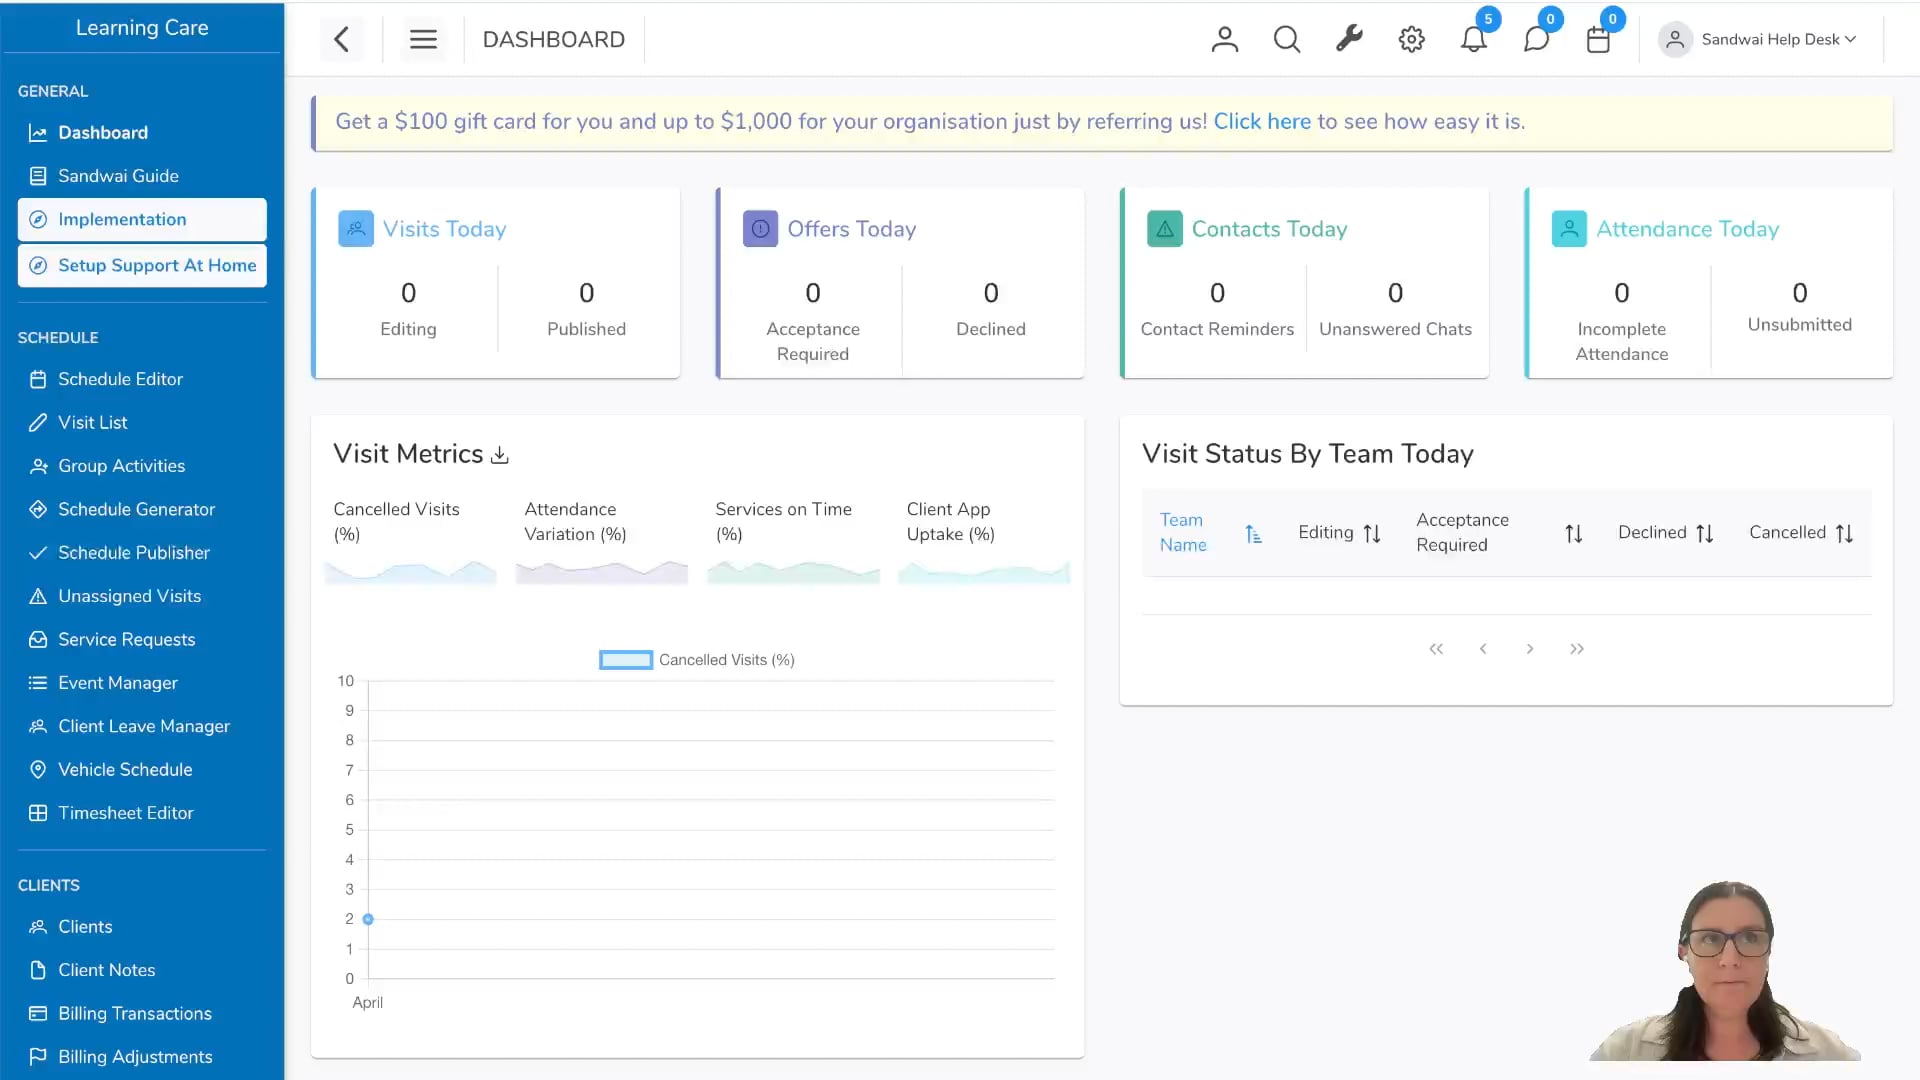Expand the Sandwai Help Desk user dropdown
1920x1080 pixels.
pos(1758,39)
